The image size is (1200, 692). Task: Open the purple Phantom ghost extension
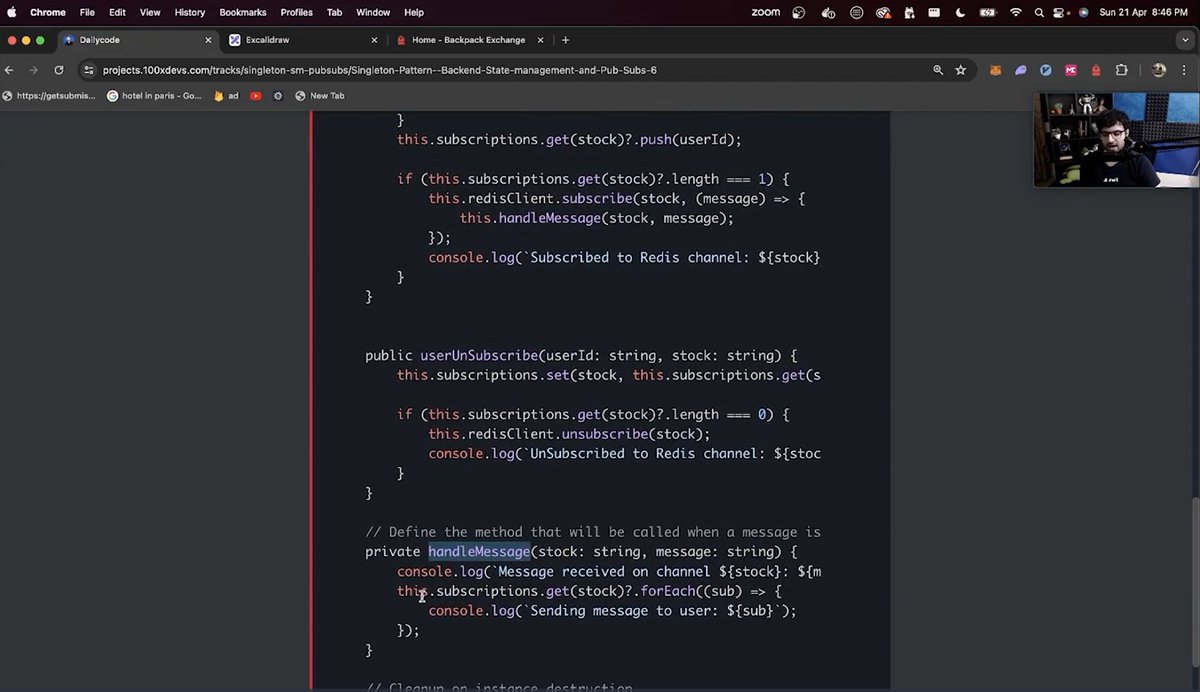[1020, 70]
